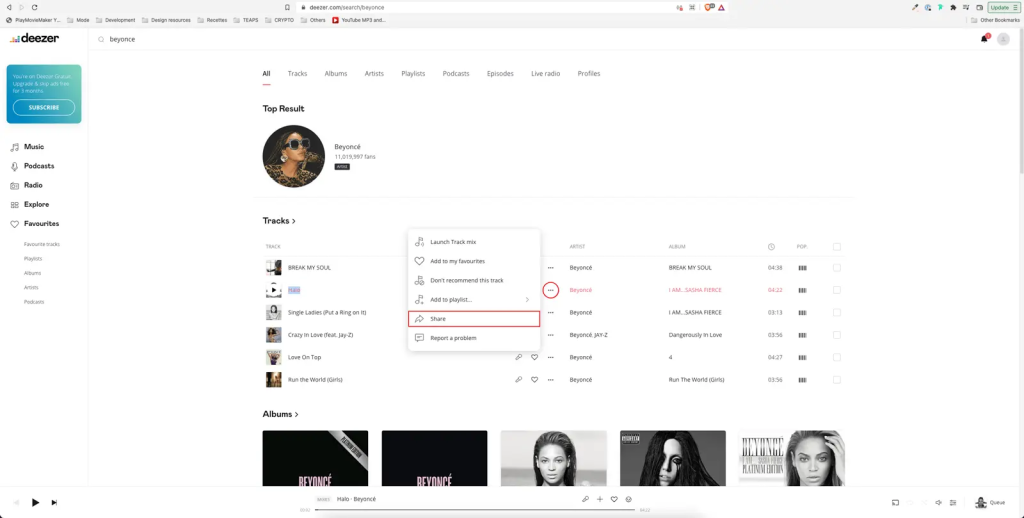Choose Share from the context menu

[475, 319]
